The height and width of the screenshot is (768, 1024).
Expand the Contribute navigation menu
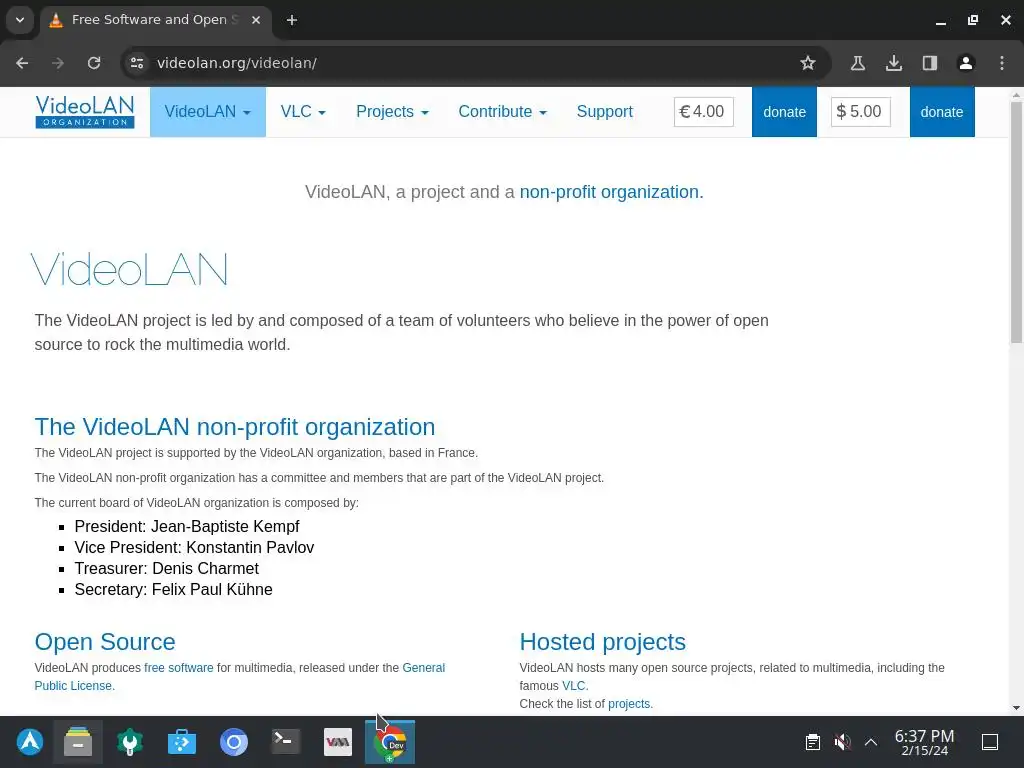pyautogui.click(x=502, y=112)
